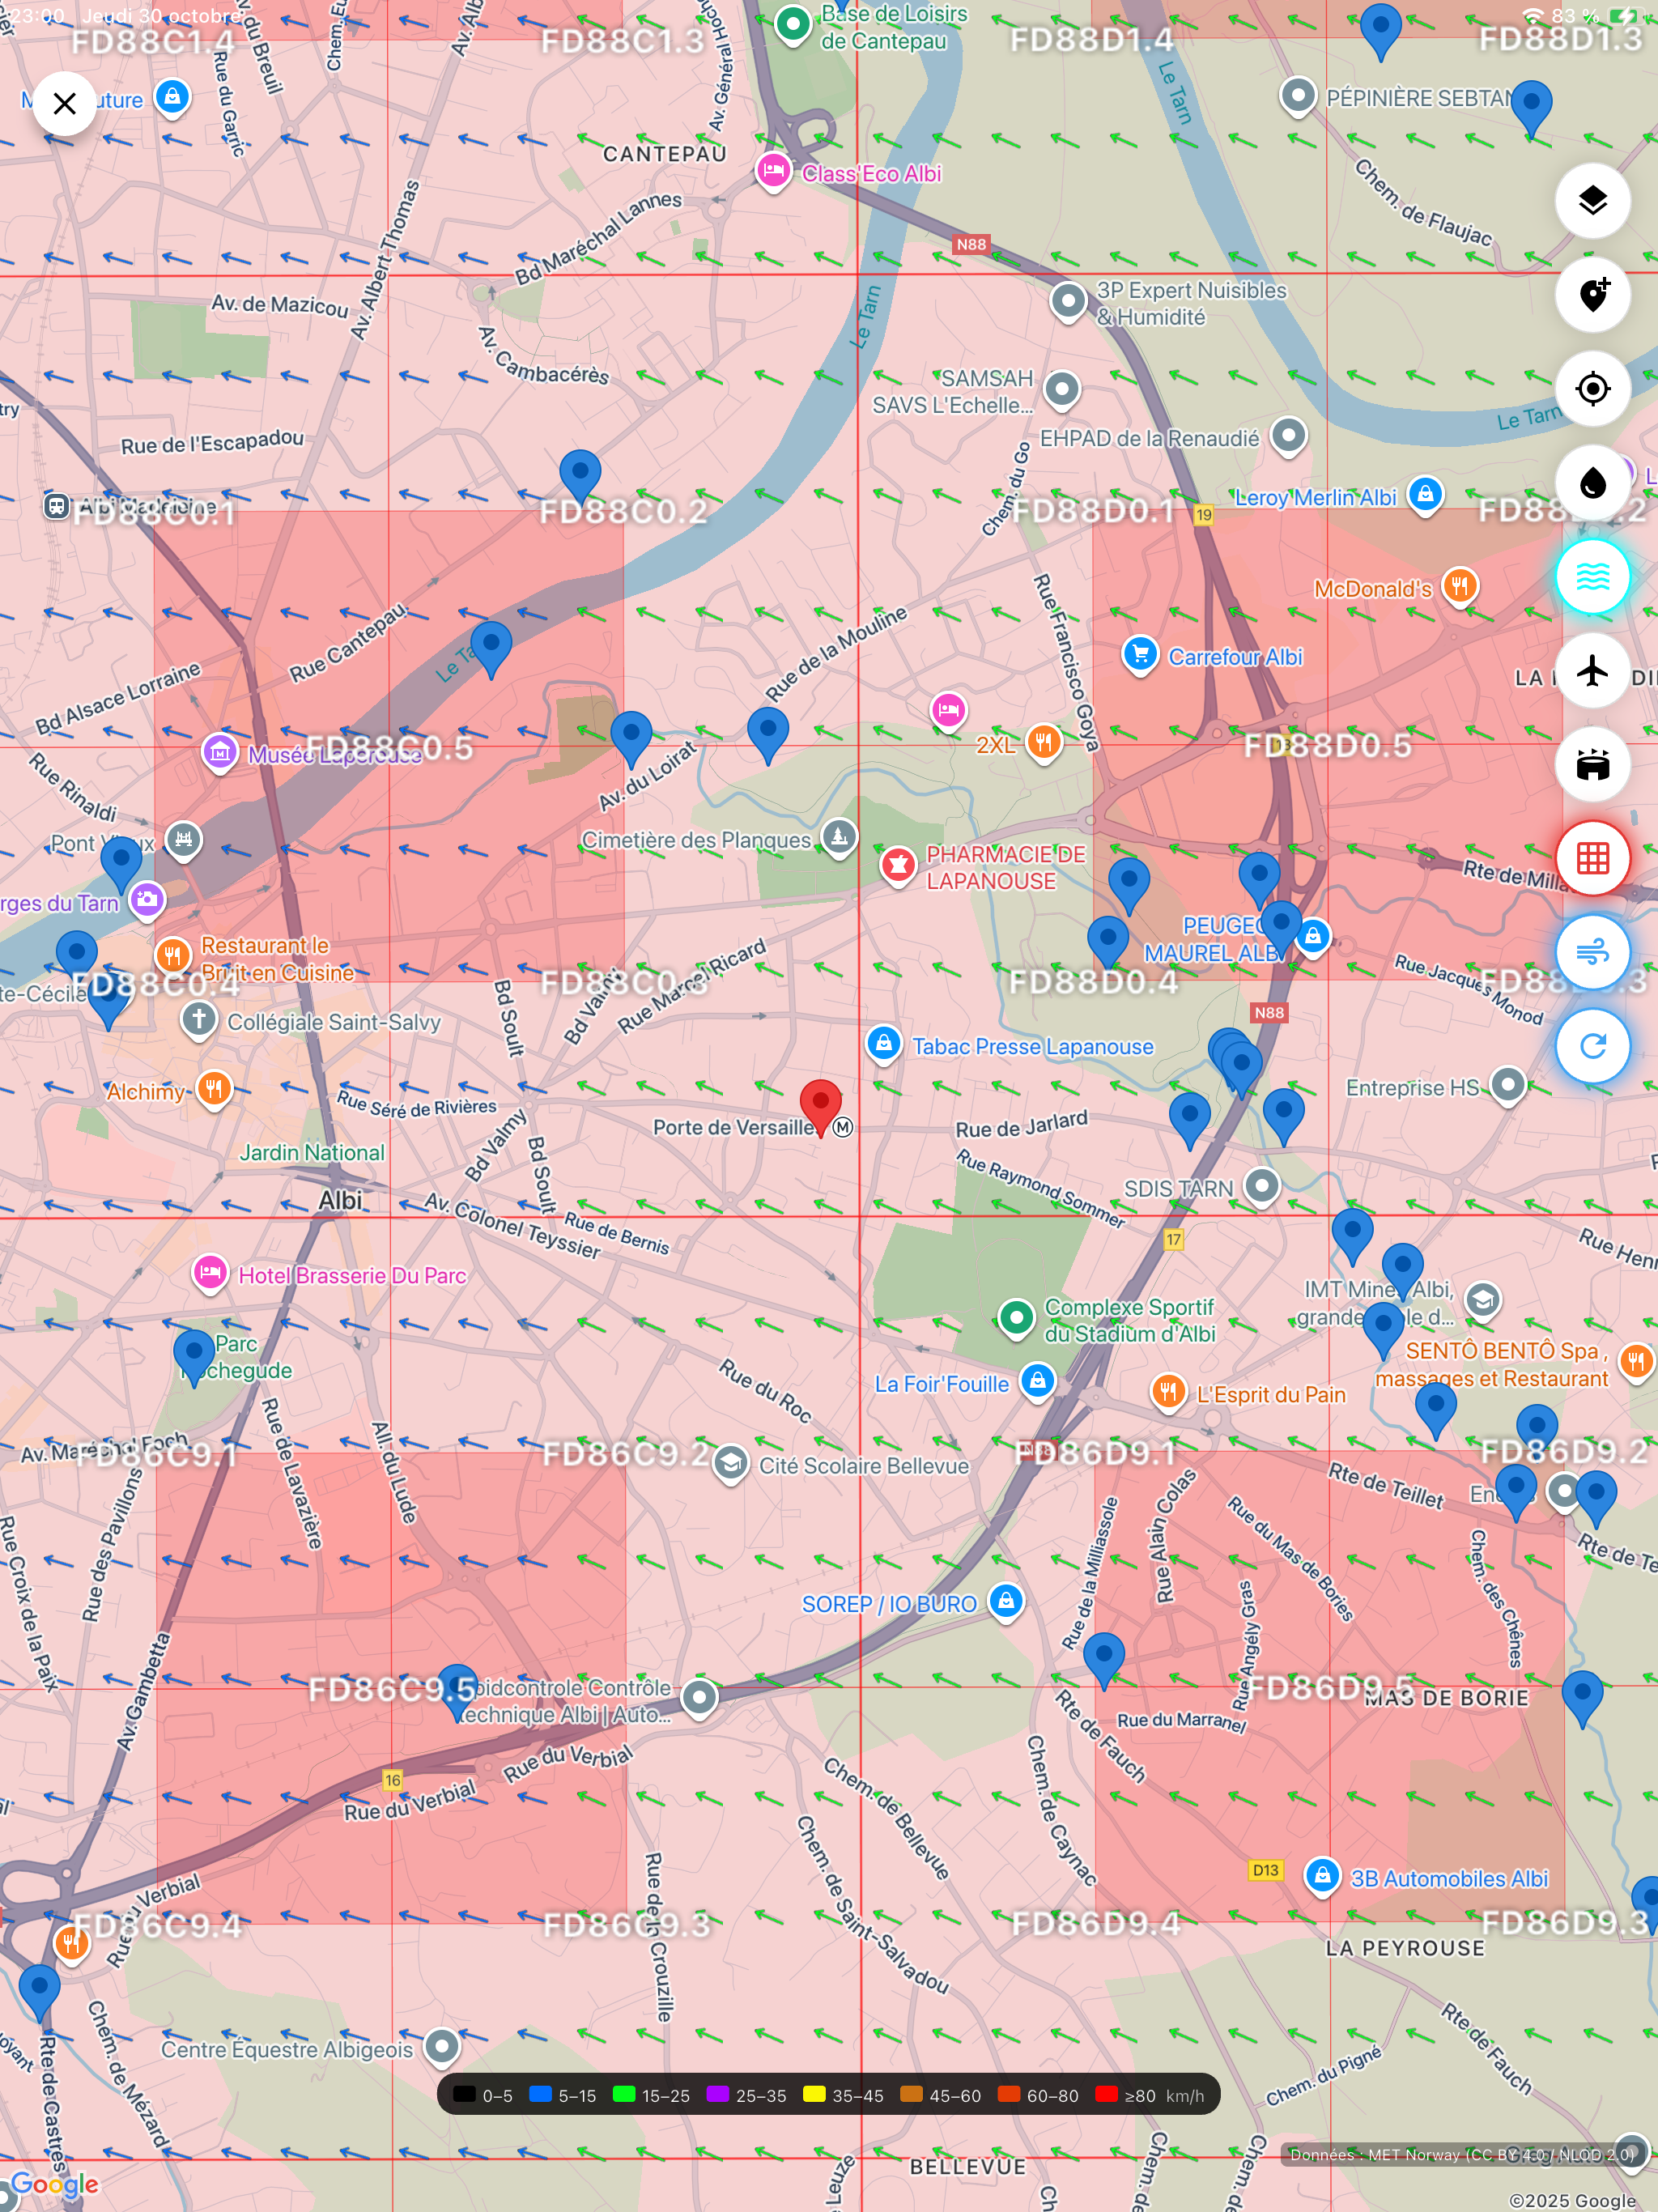Tap the SOREP / IO BURO shop icon
Viewport: 1658px width, 2212px height.
(x=1006, y=1602)
